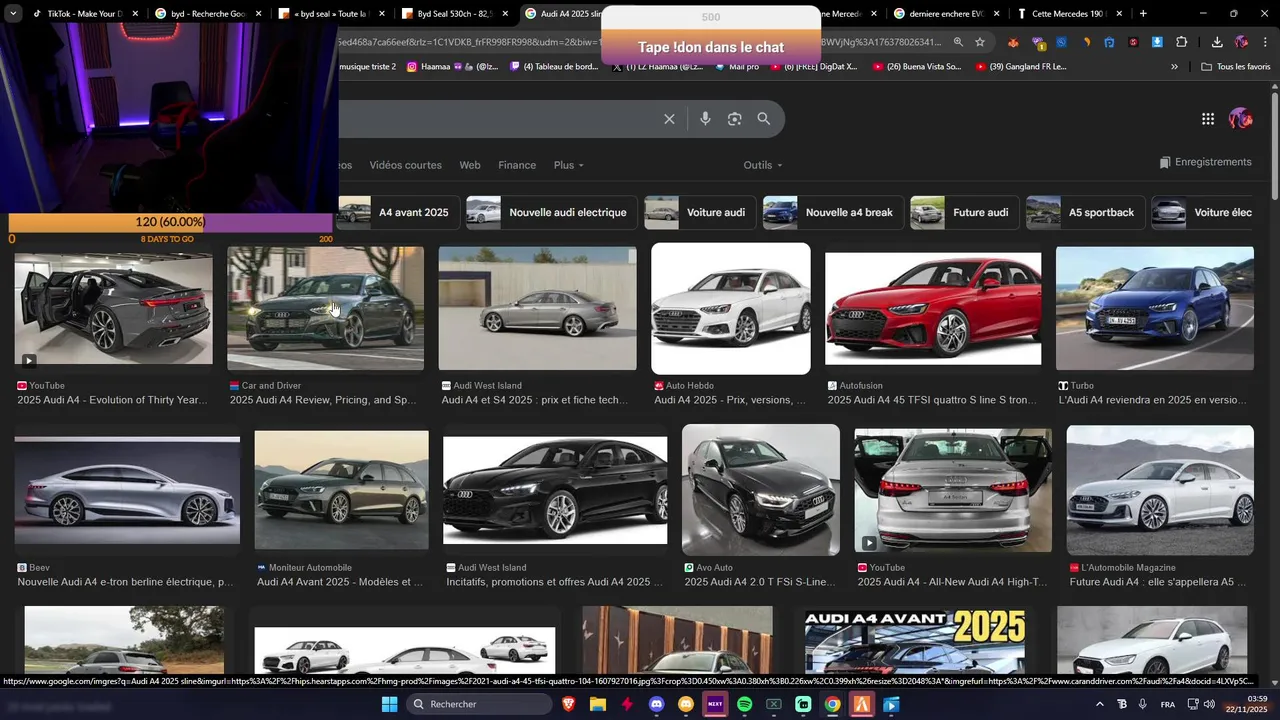This screenshot has width=1280, height=720.
Task: Open the highlighted orange taskbar app
Action: click(862, 704)
